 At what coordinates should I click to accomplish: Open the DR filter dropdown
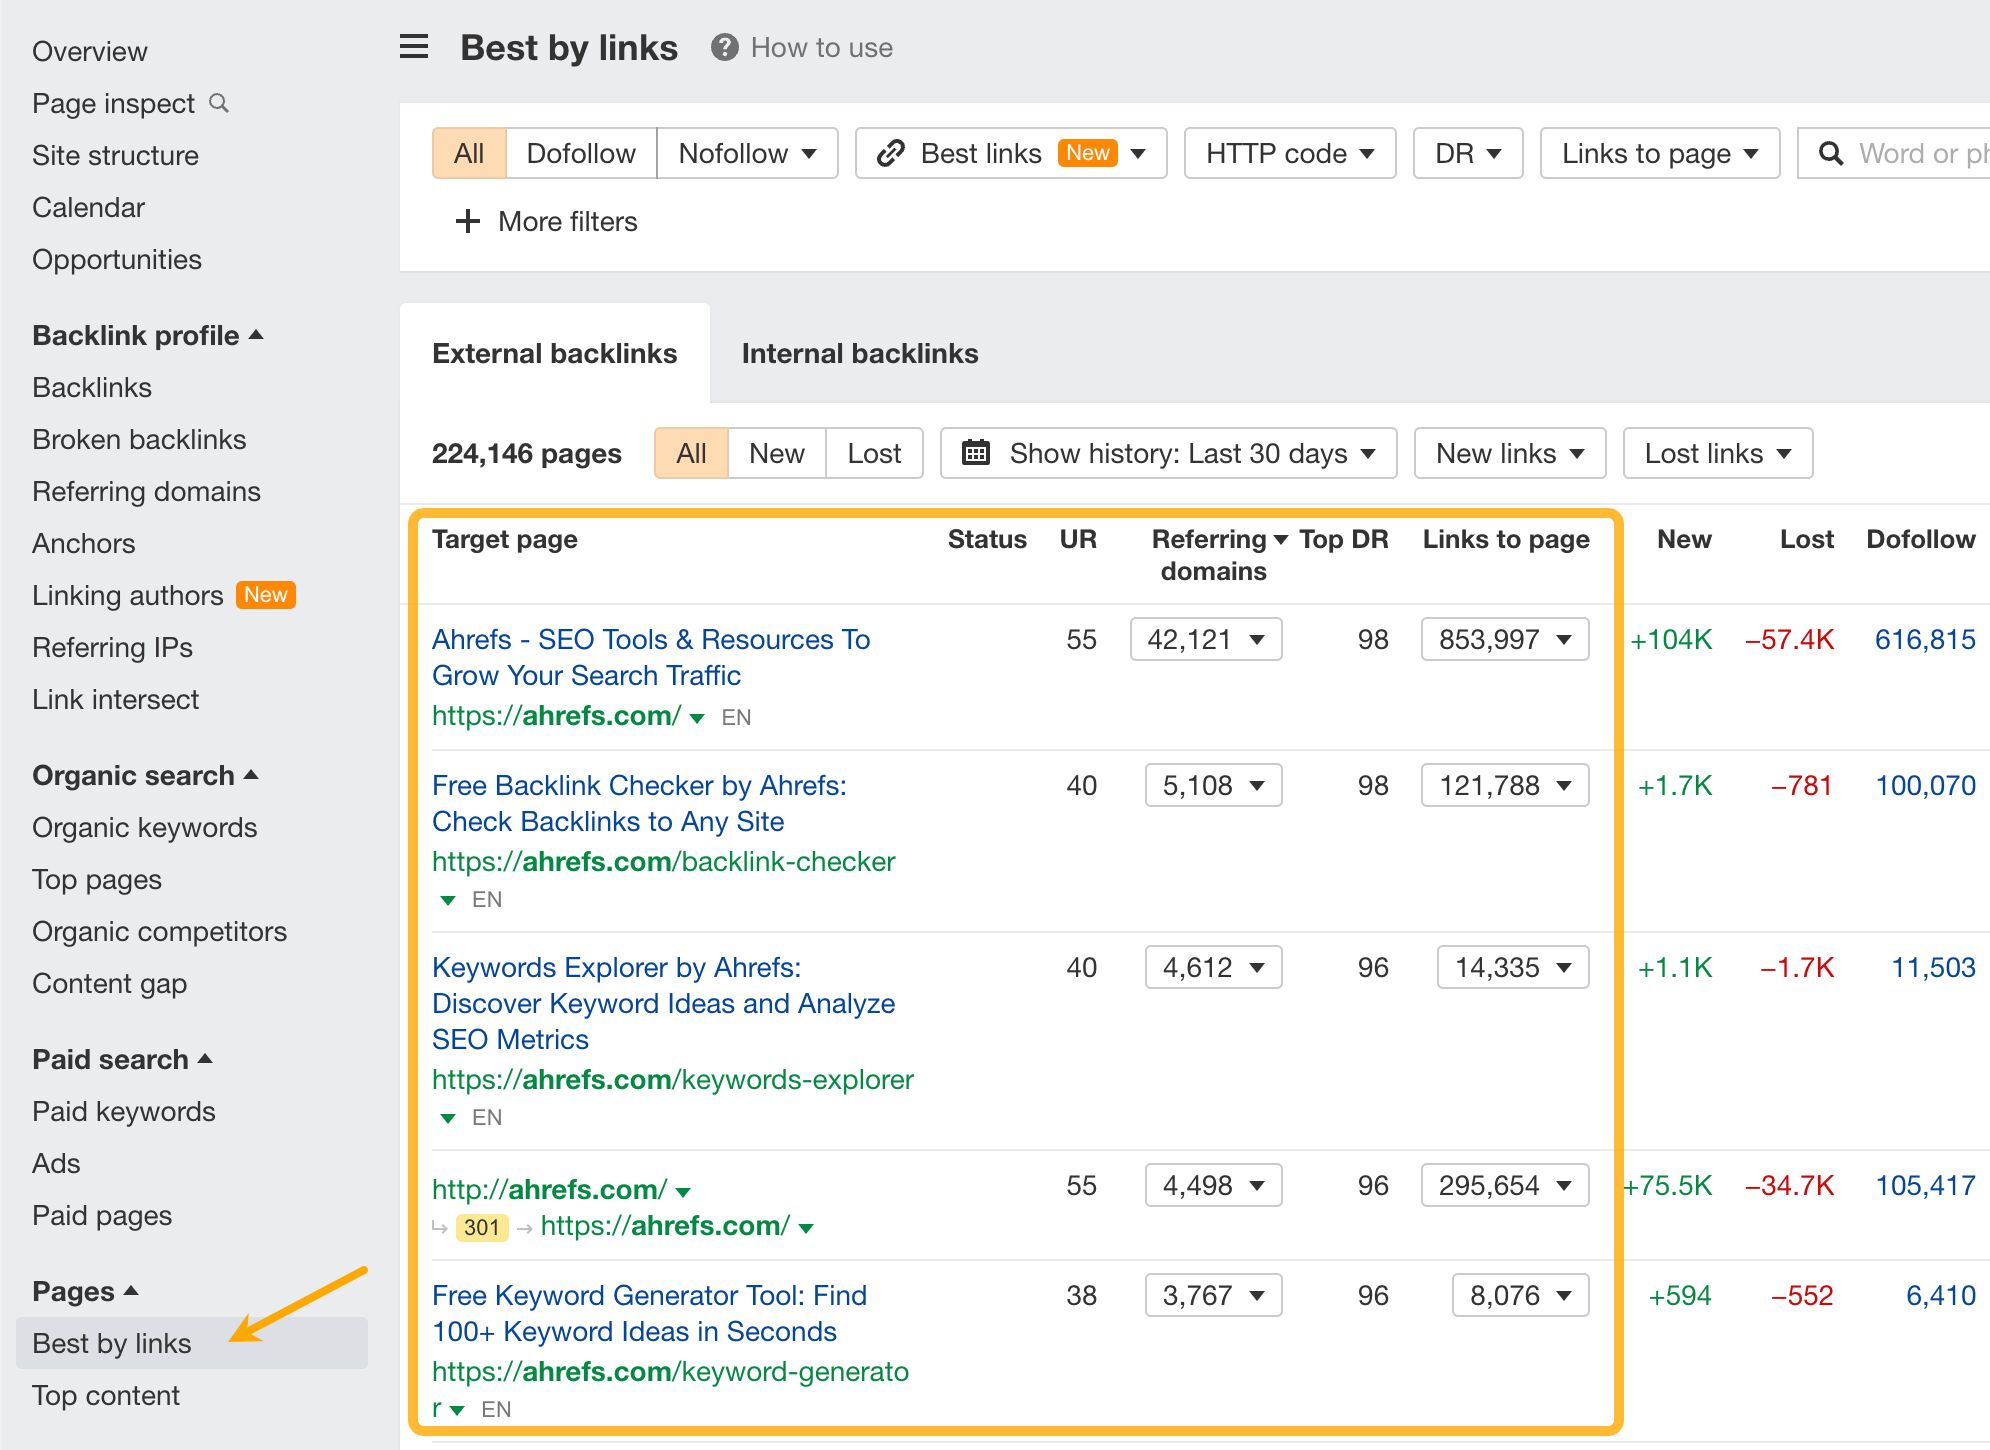point(1467,153)
